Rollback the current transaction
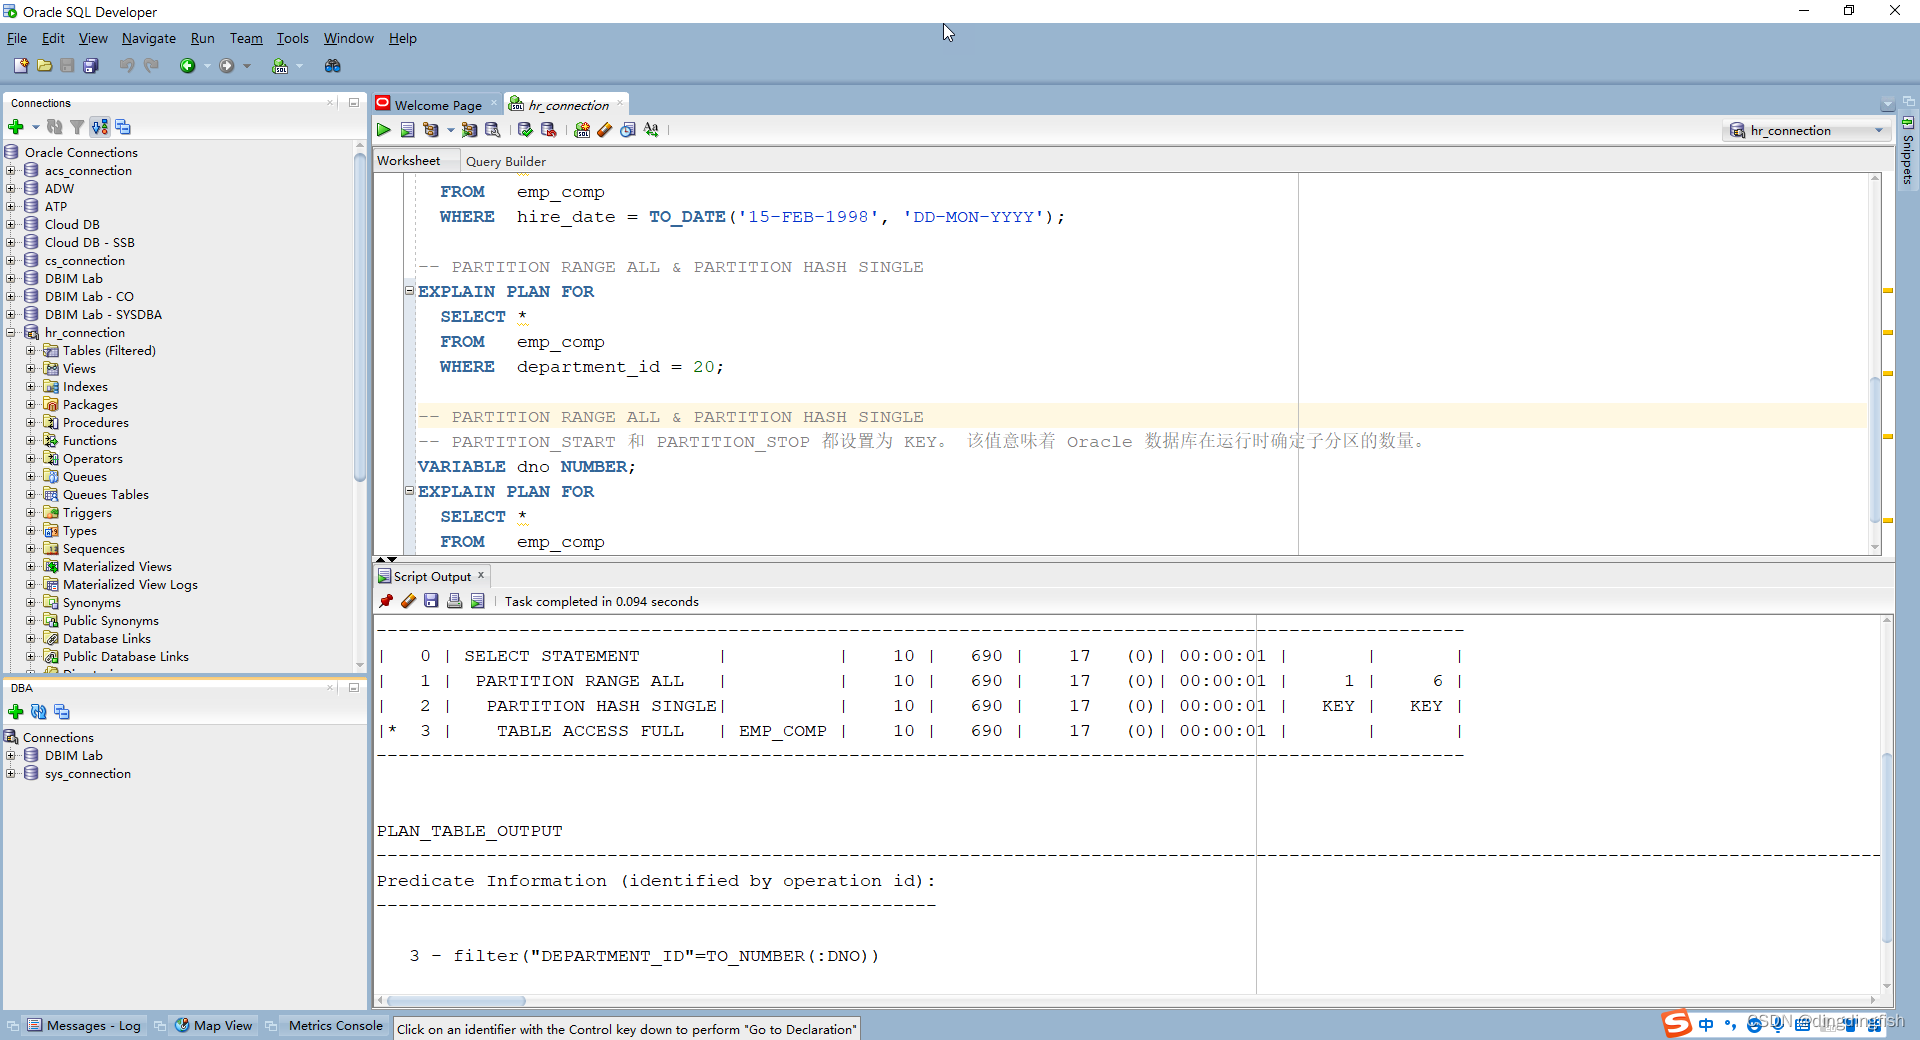The height and width of the screenshot is (1040, 1920). click(x=548, y=130)
